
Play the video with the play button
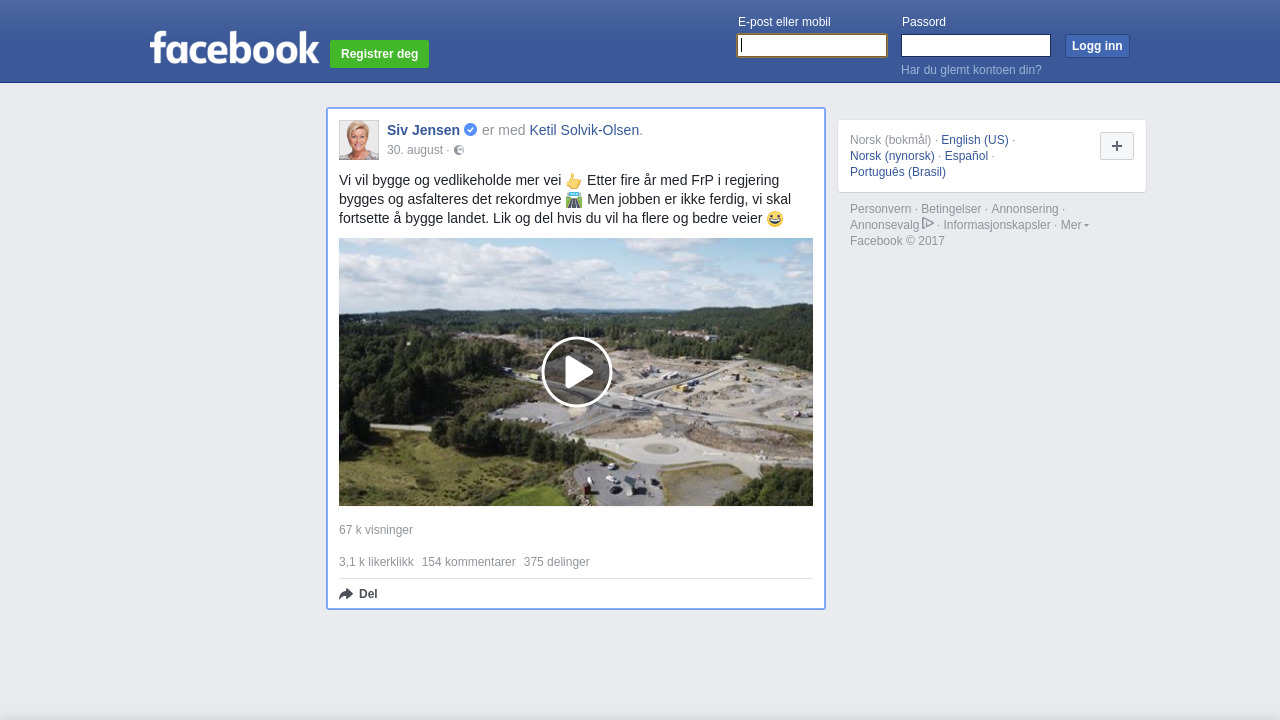(x=577, y=372)
